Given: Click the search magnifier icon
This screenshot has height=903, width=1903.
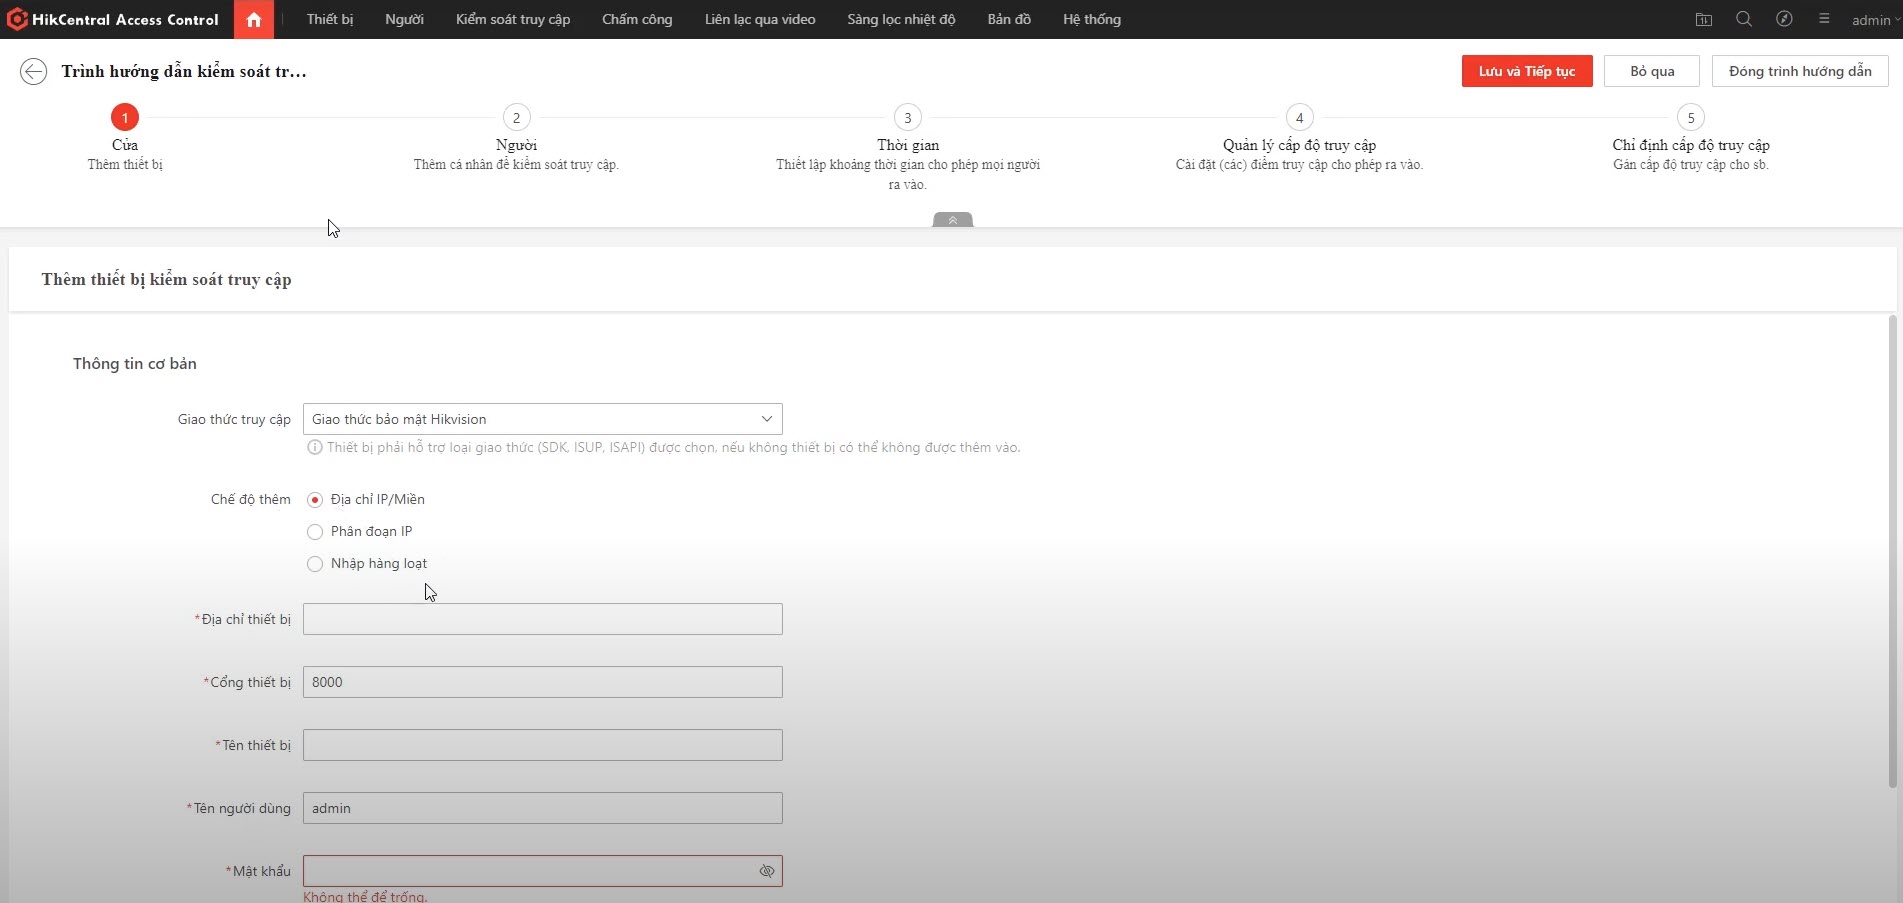Looking at the screenshot, I should click(x=1744, y=19).
